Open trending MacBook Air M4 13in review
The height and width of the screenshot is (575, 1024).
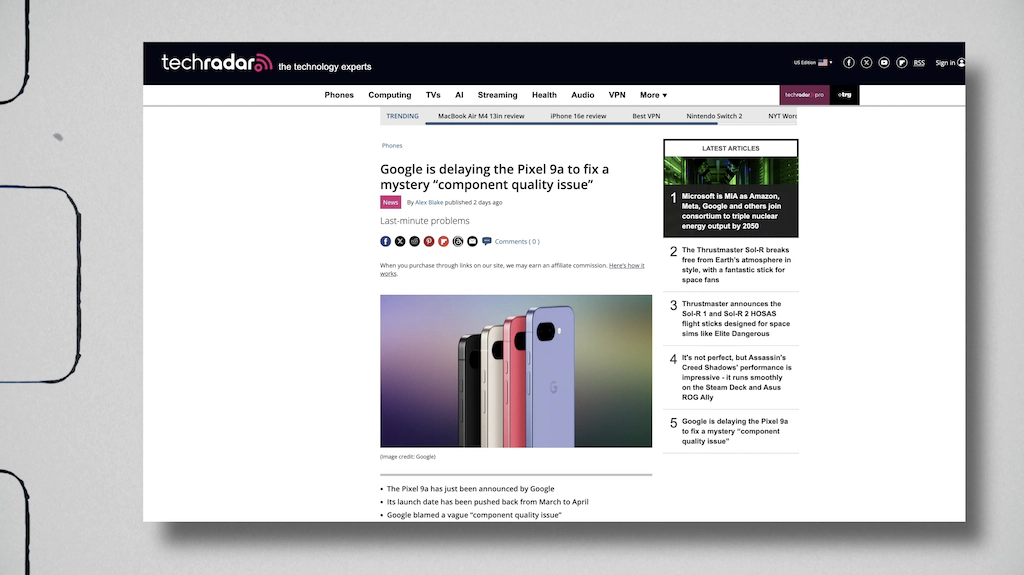tap(481, 116)
